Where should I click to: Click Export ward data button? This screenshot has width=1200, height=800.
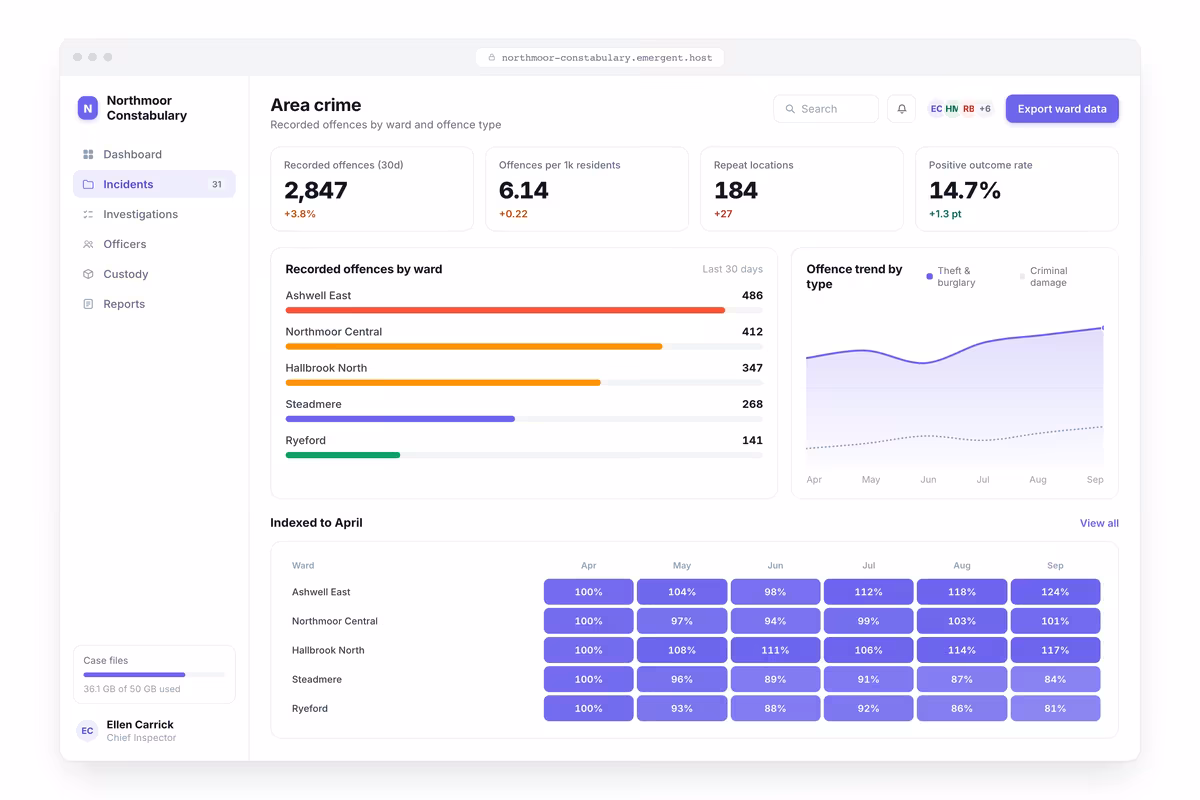coord(1062,109)
